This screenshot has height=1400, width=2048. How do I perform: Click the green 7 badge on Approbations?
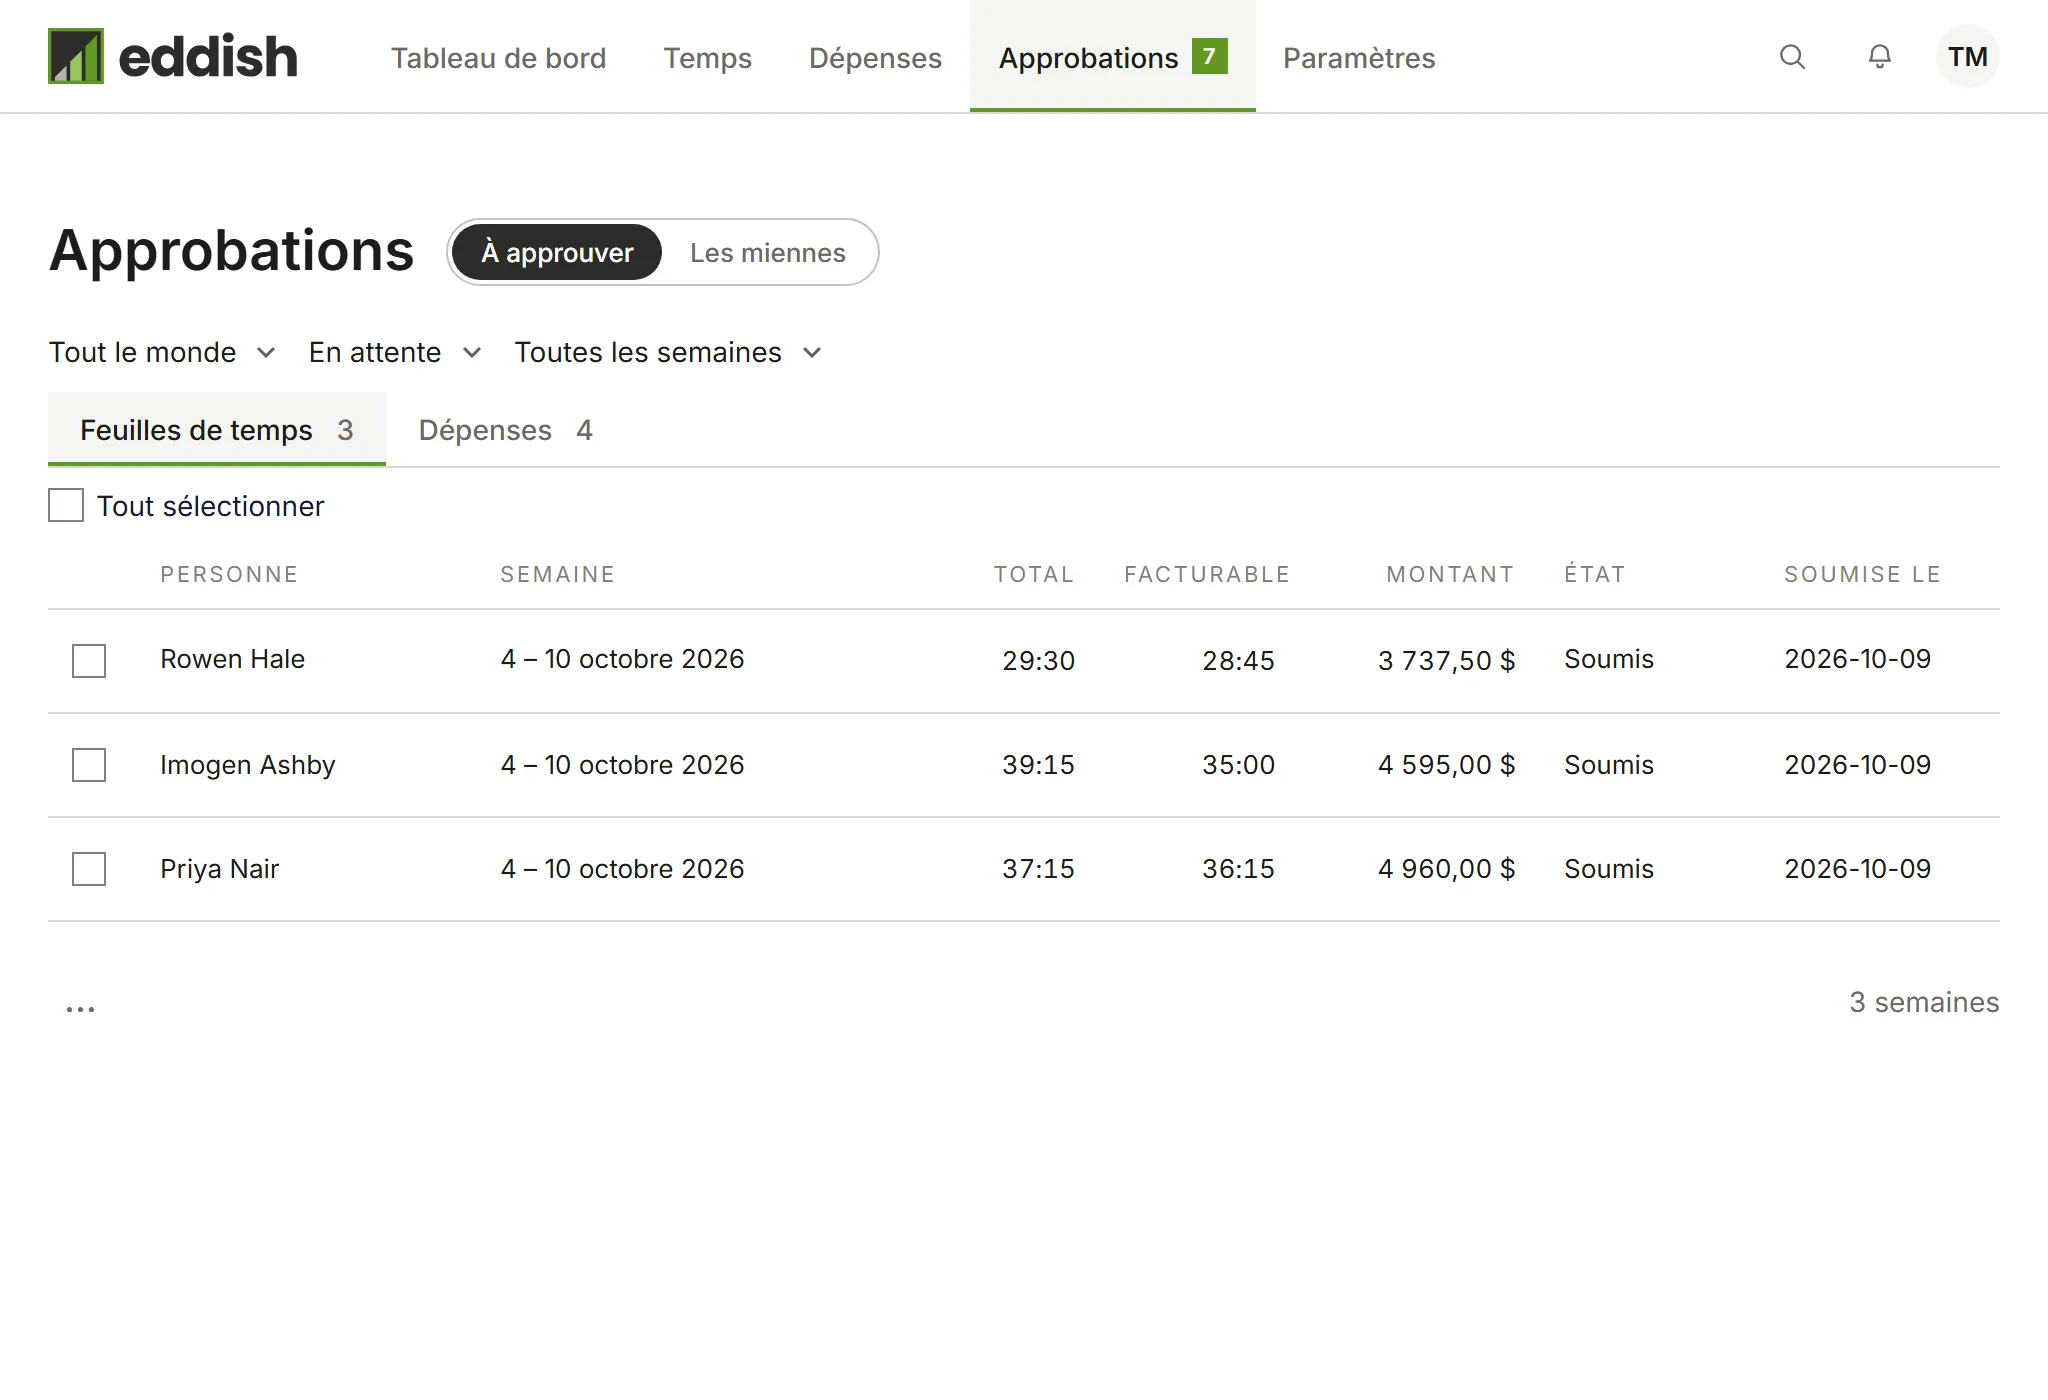1209,56
